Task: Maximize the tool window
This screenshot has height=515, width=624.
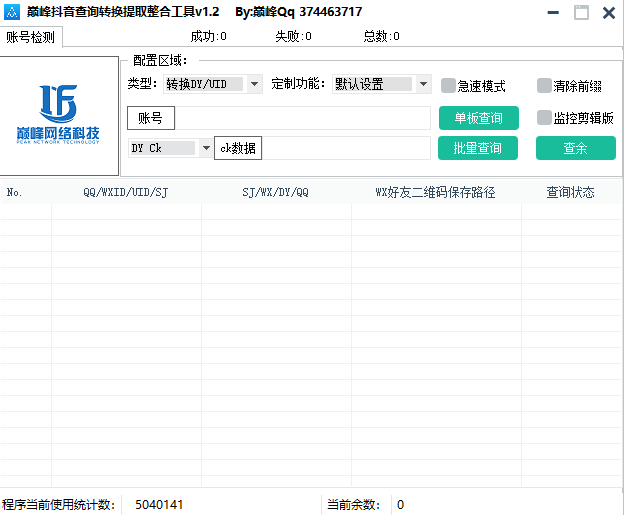Action: tap(581, 12)
